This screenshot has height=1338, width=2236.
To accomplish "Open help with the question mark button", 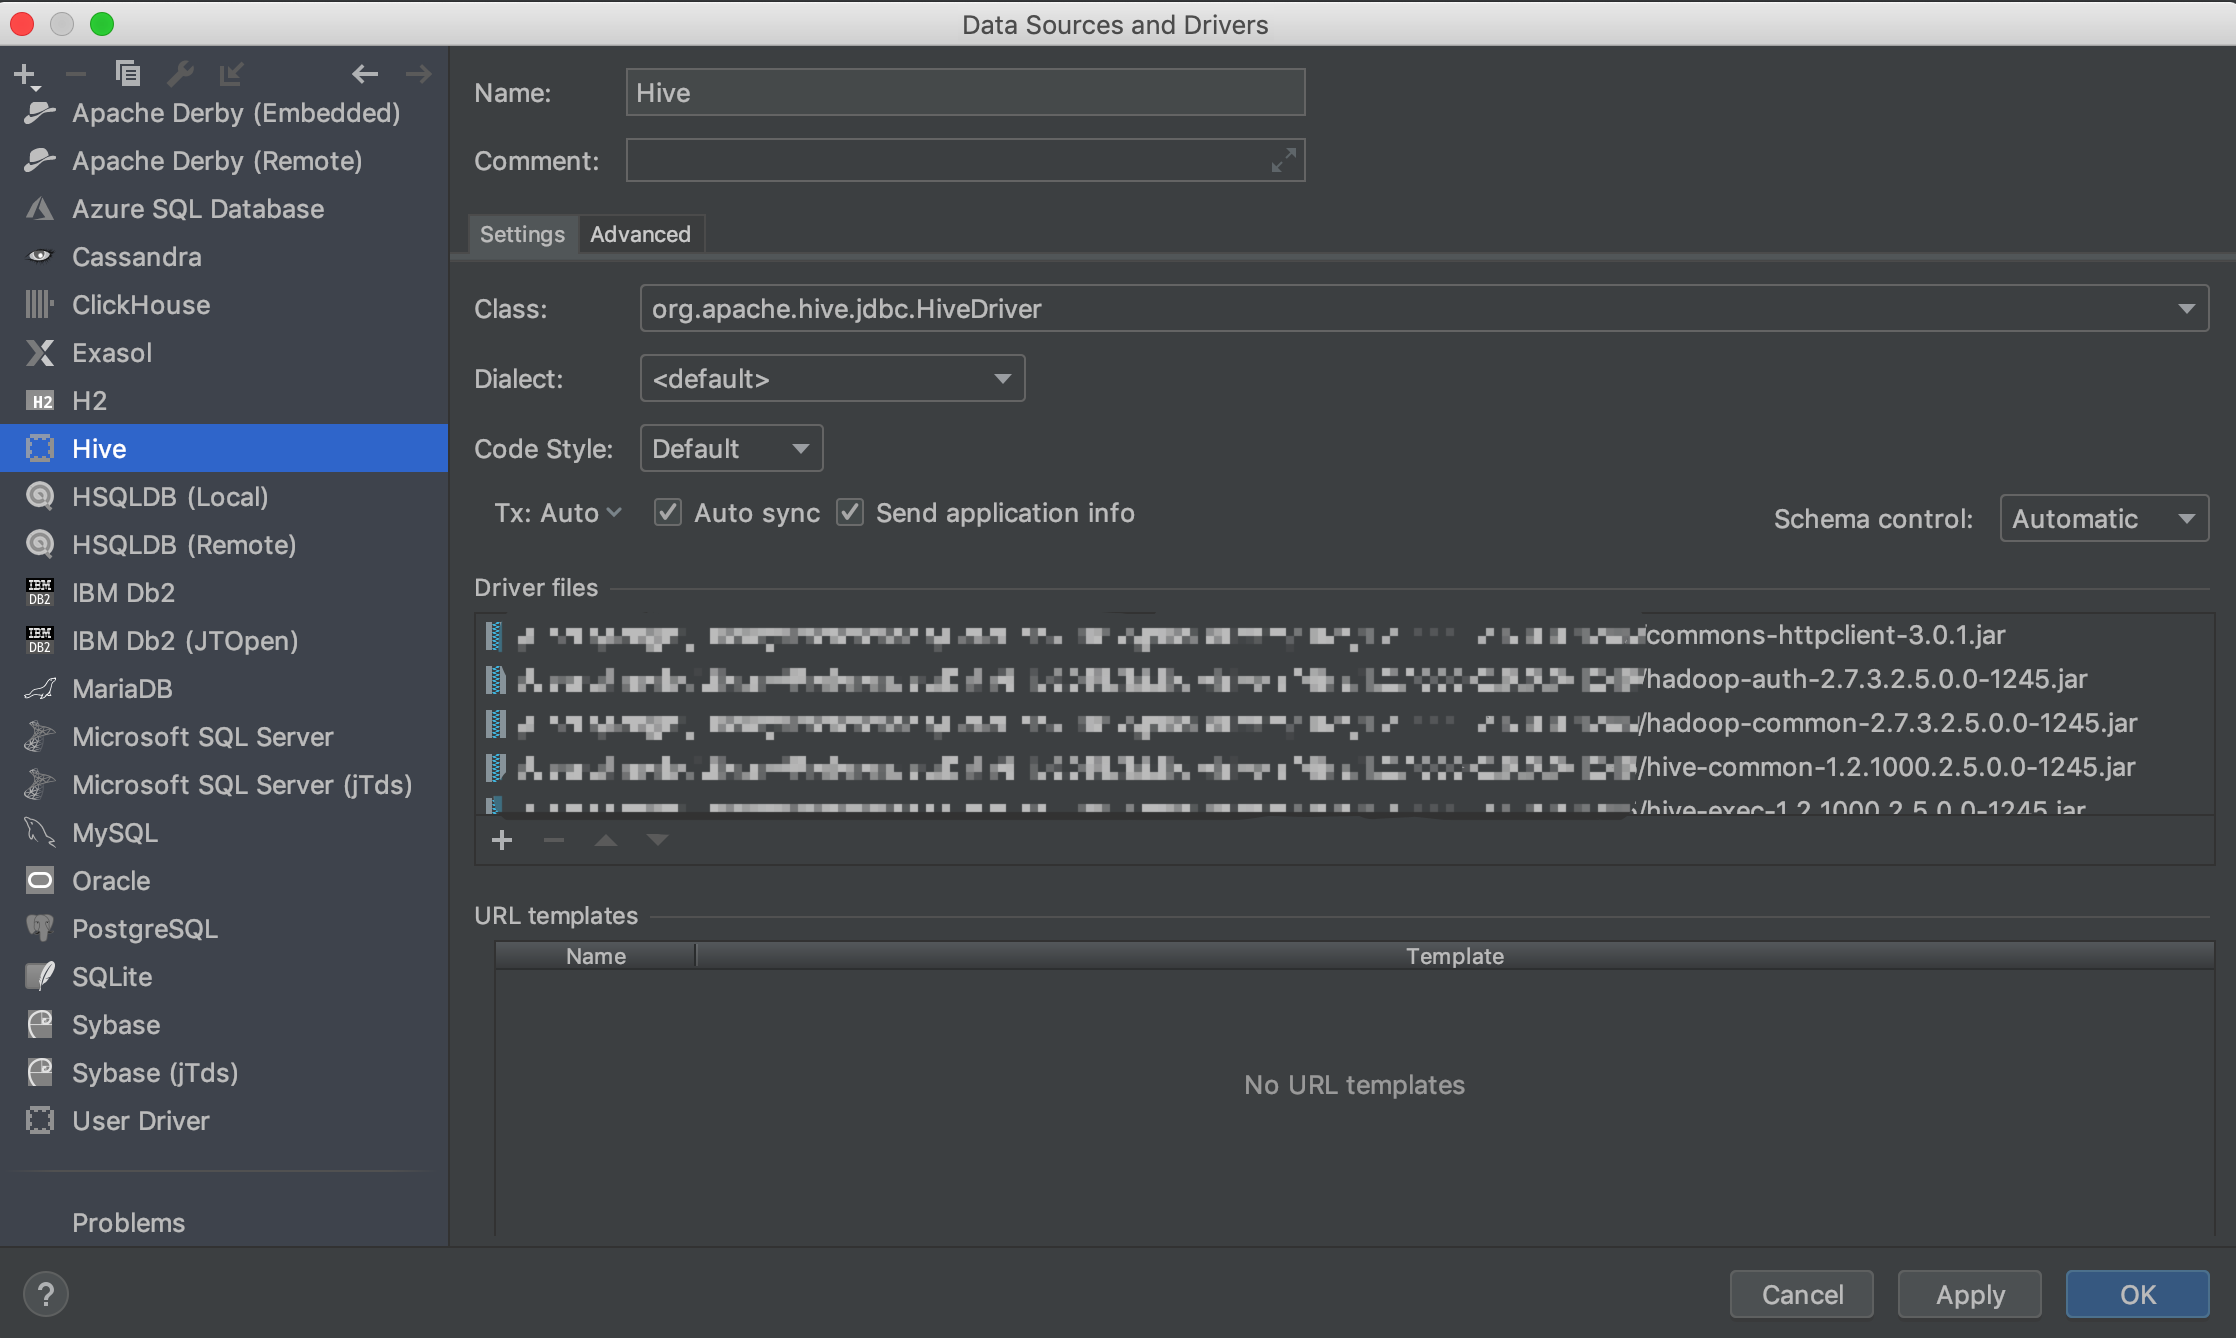I will click(45, 1294).
